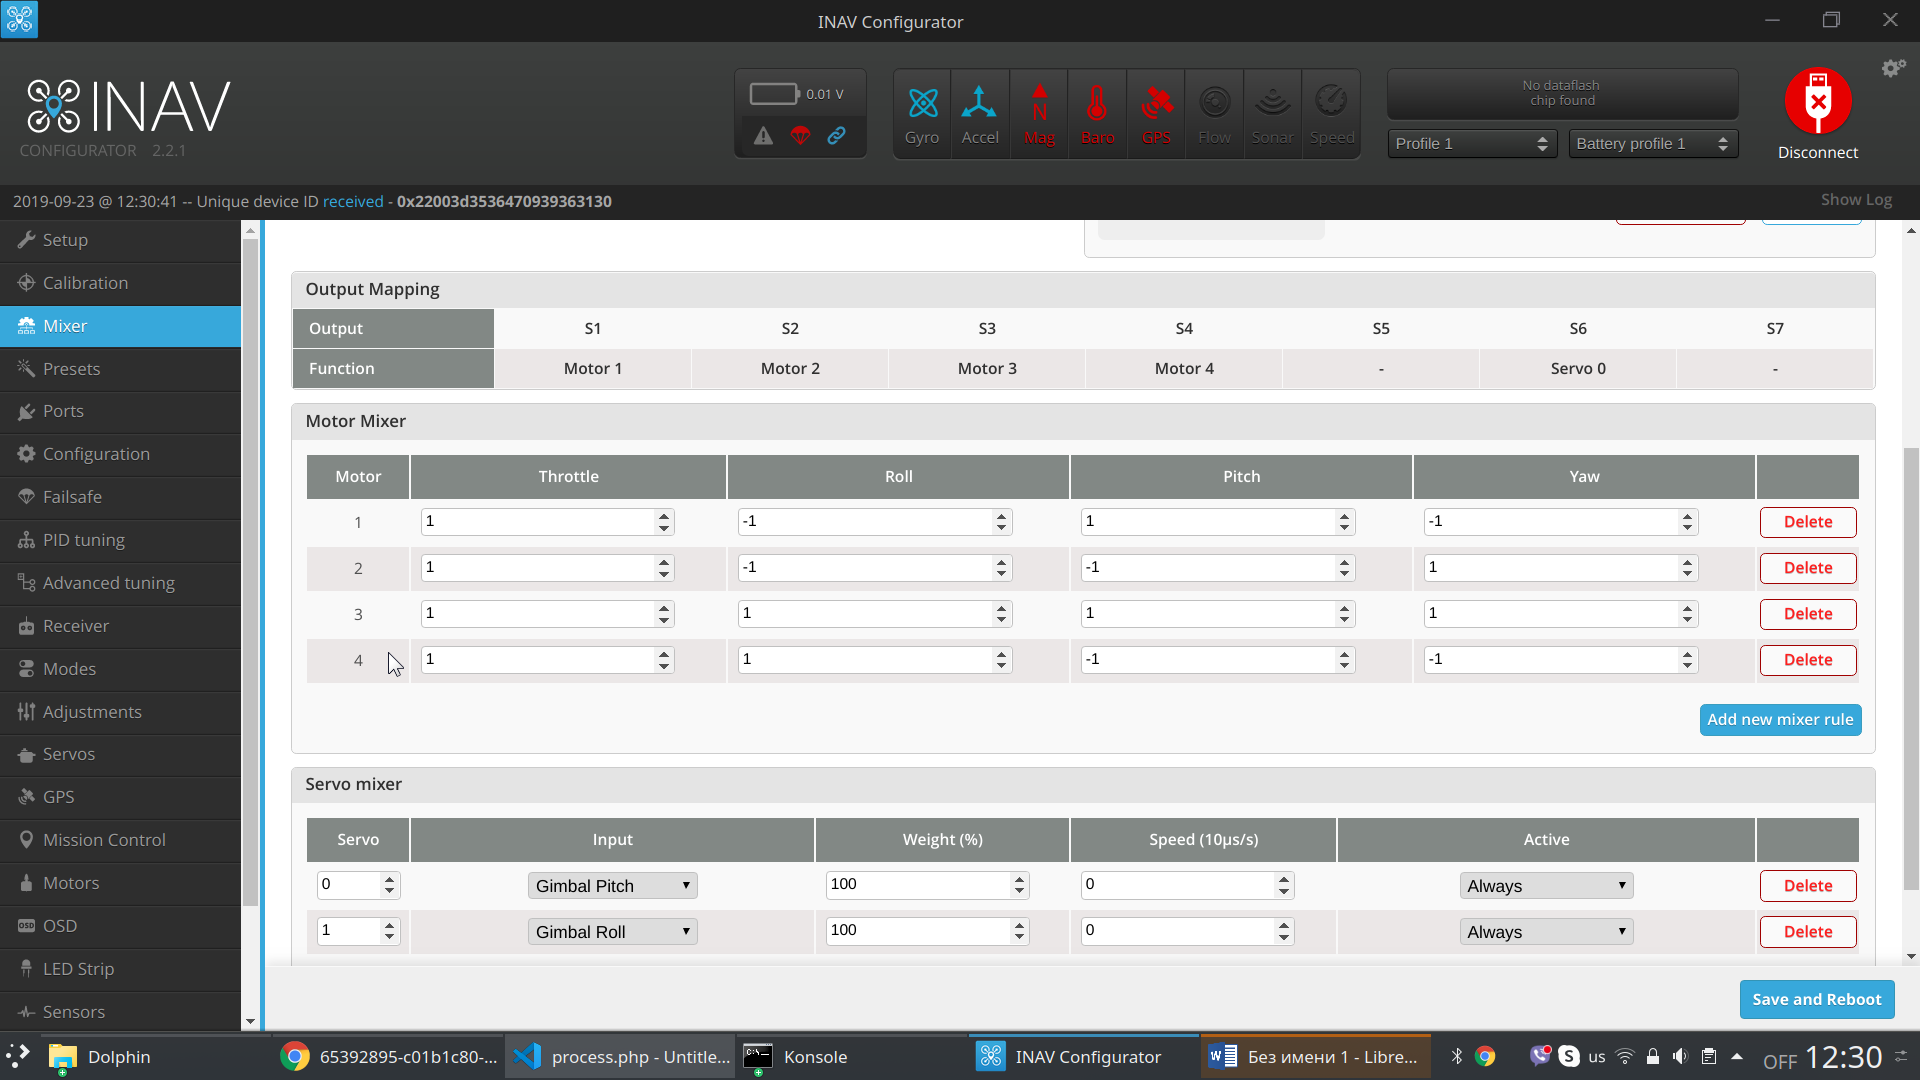Show the application log
Screen dimensions: 1920x1080
pos(1855,199)
